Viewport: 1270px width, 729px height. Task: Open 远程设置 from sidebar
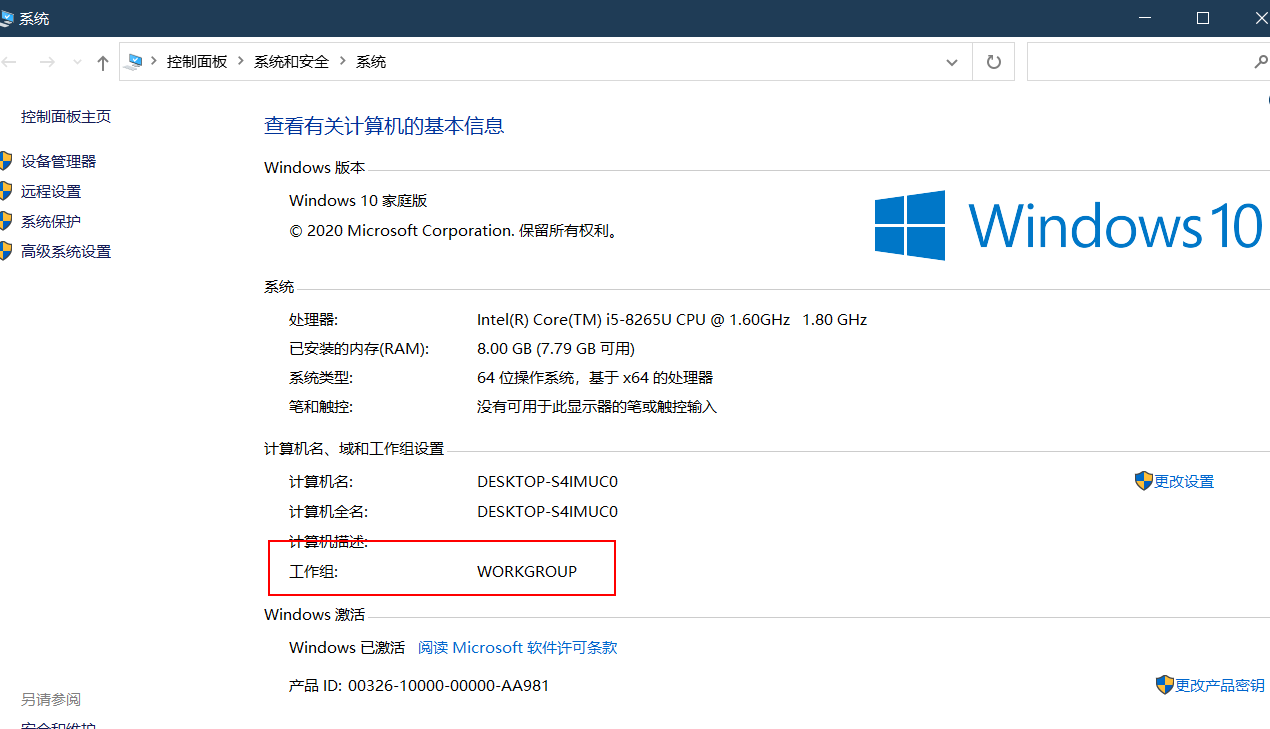[51, 192]
